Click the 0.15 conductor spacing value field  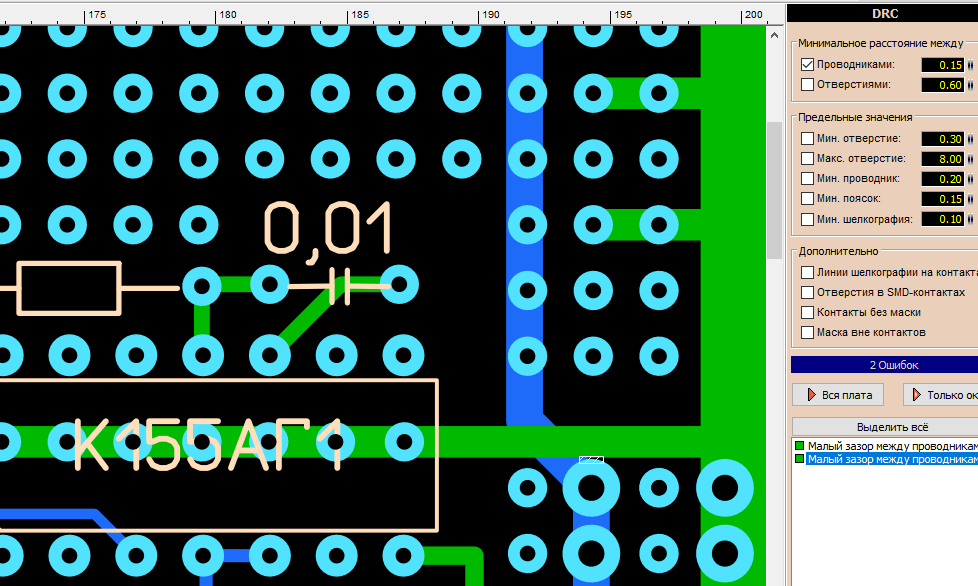coord(942,65)
